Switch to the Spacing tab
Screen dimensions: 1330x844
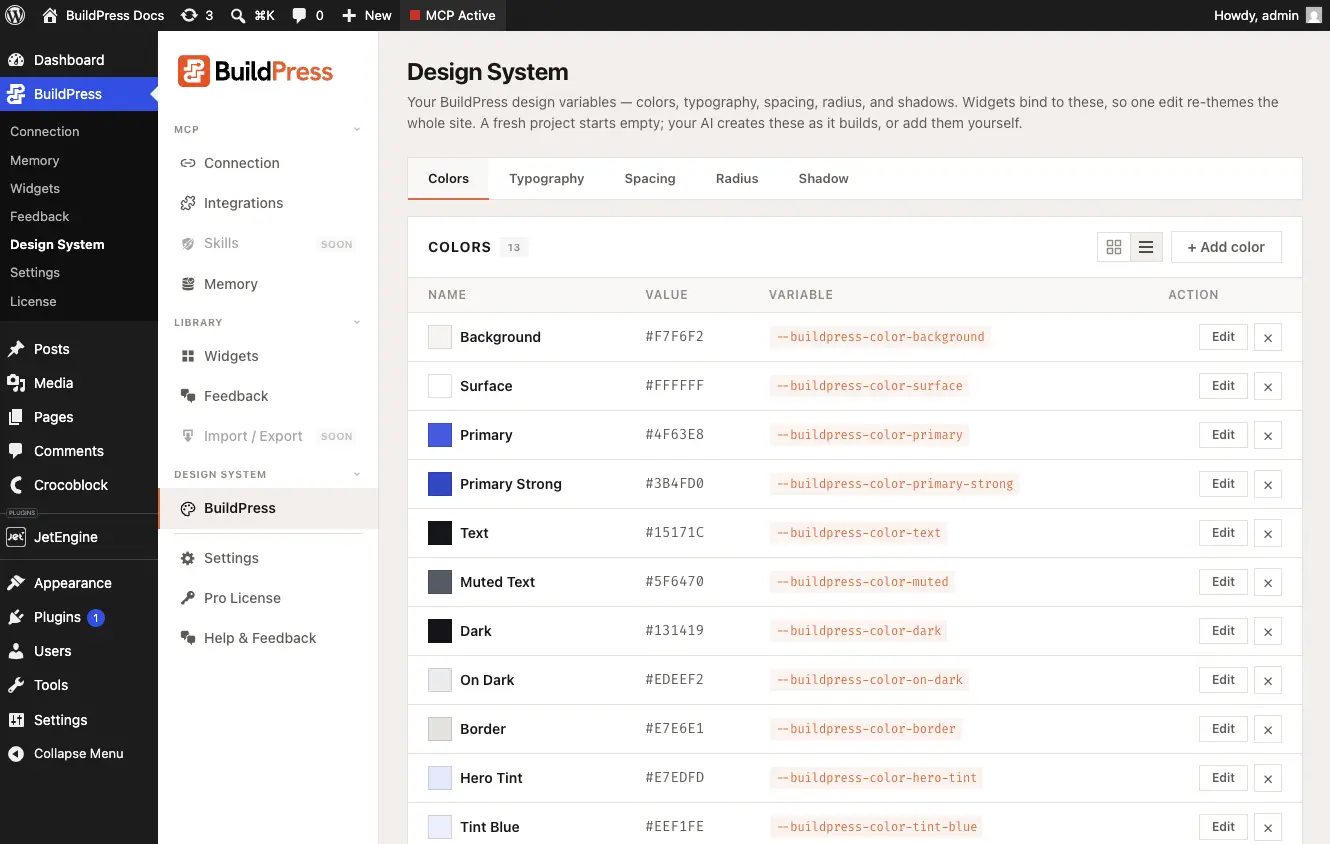(650, 178)
